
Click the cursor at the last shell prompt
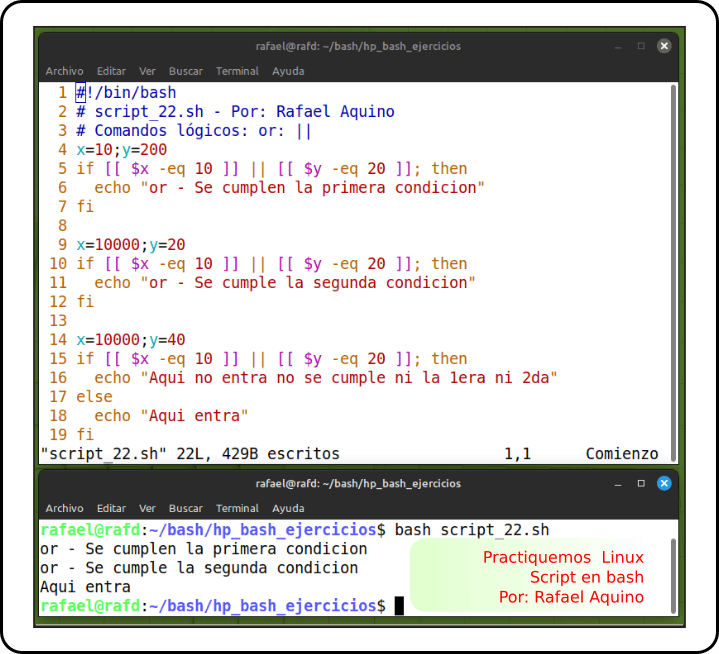coord(399,606)
